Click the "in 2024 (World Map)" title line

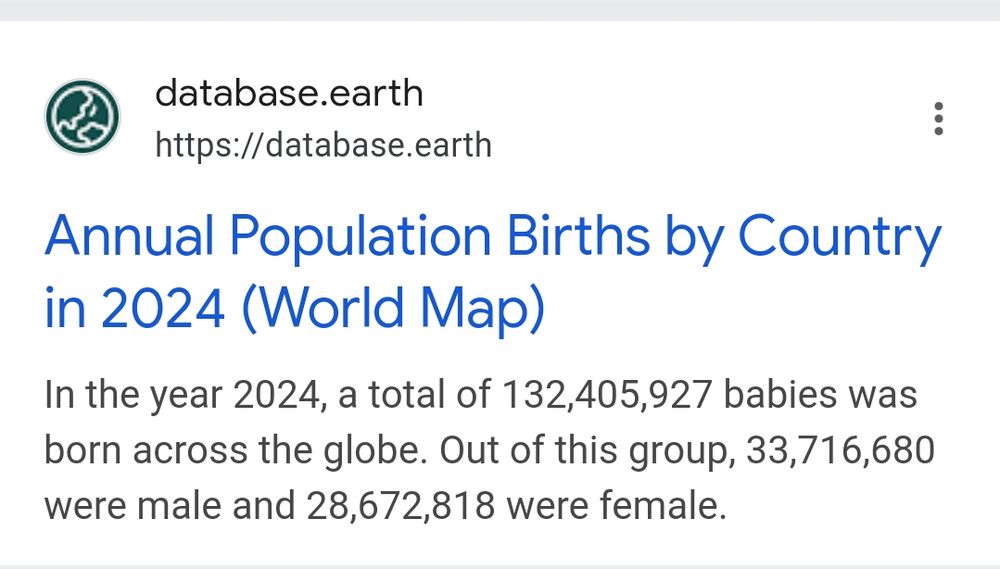coord(295,309)
